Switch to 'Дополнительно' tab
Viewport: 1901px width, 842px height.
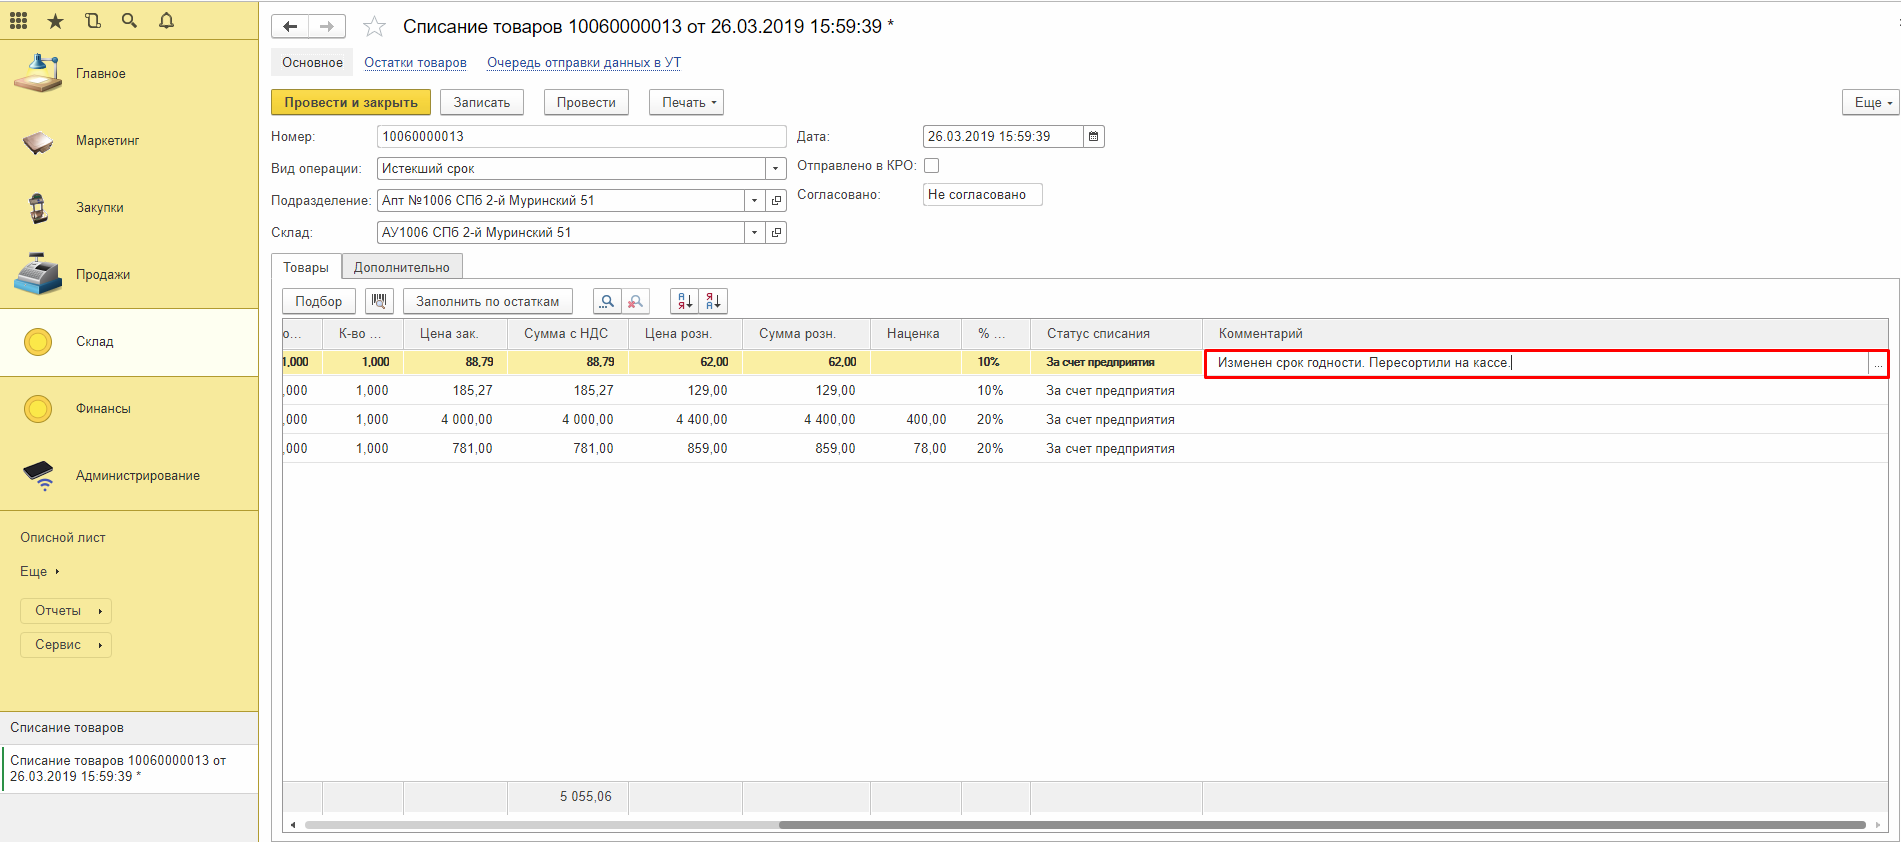(401, 267)
